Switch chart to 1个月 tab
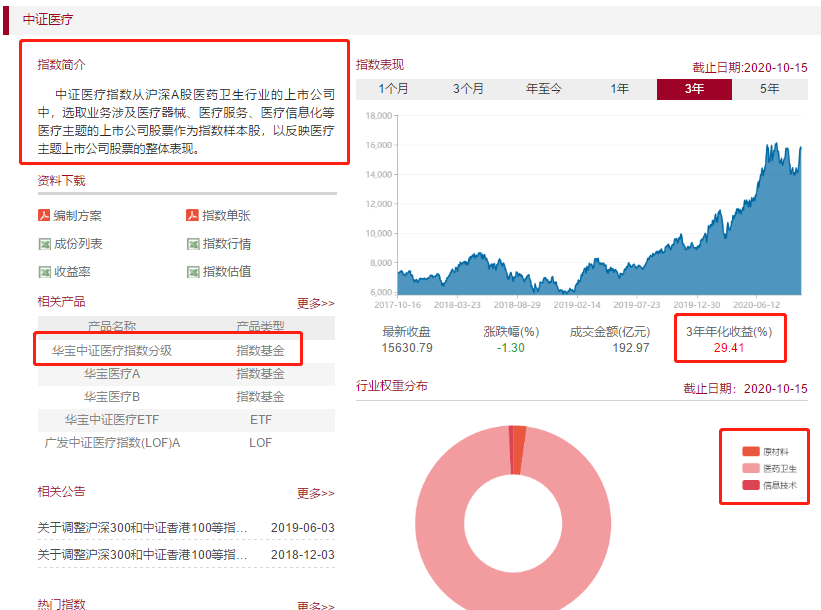 pos(393,89)
